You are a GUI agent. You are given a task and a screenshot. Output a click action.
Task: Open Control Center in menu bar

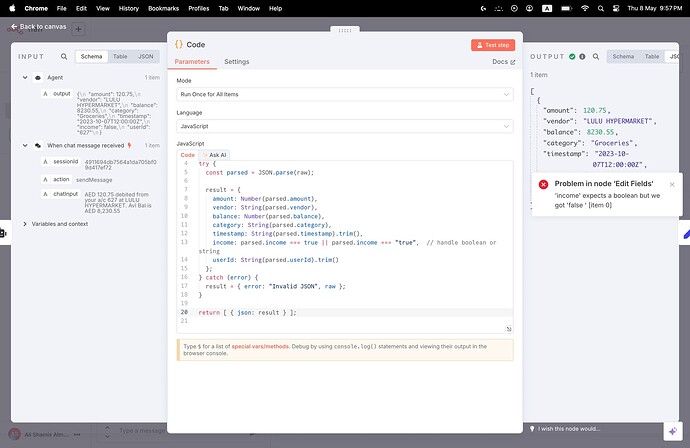click(x=616, y=8)
